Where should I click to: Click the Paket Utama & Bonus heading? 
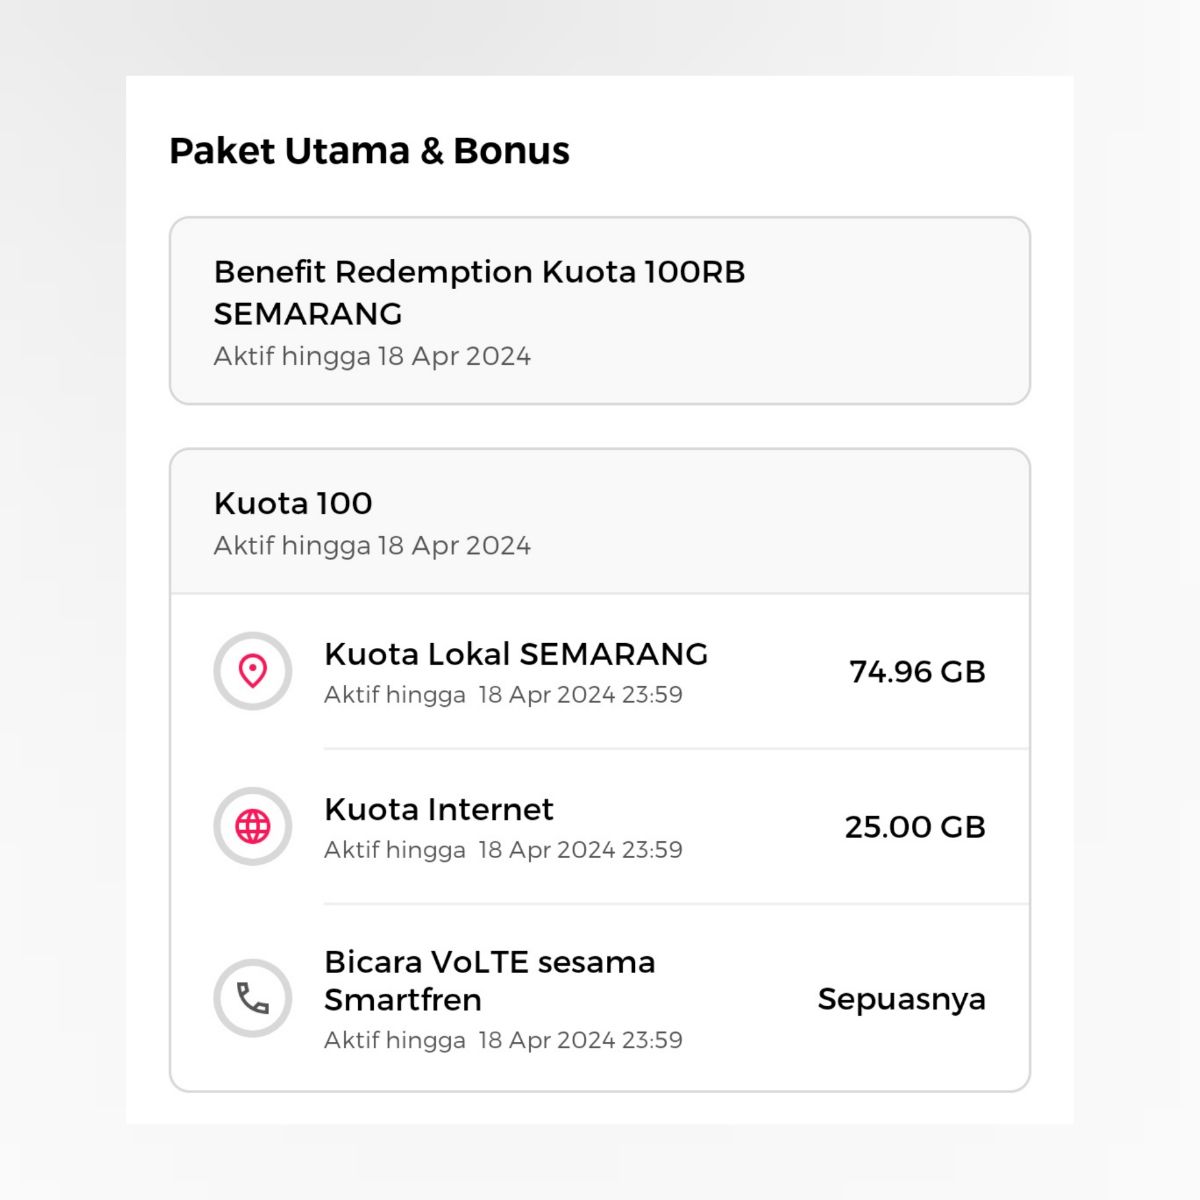tap(369, 151)
